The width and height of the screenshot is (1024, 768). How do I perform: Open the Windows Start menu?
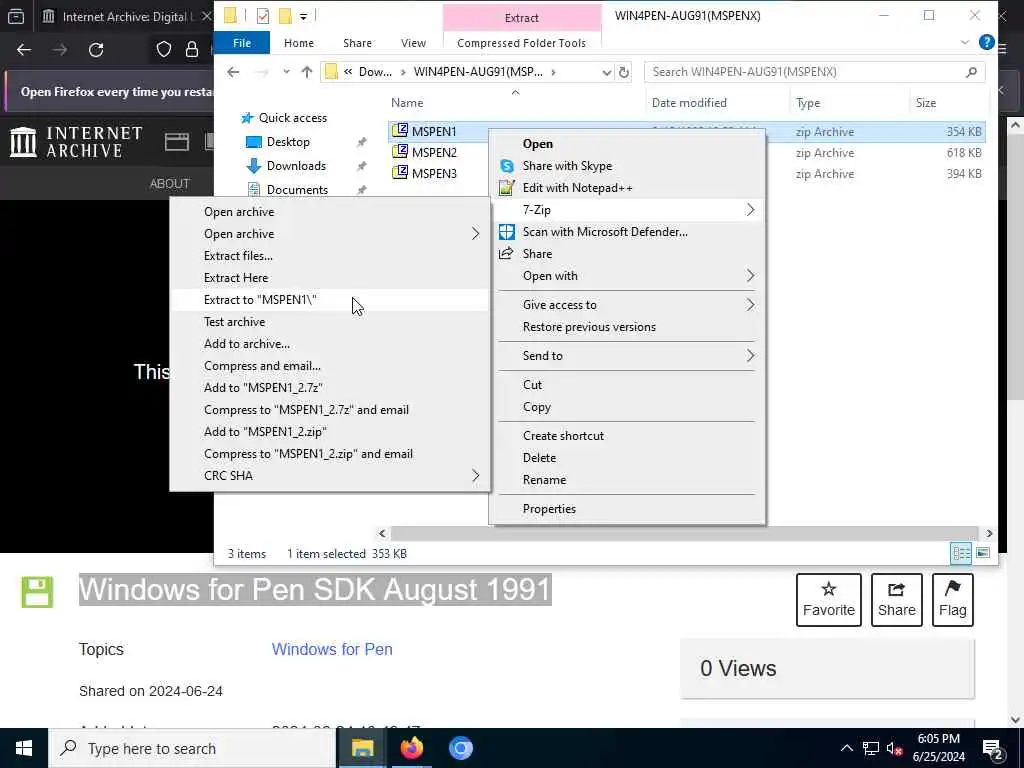pos(24,748)
